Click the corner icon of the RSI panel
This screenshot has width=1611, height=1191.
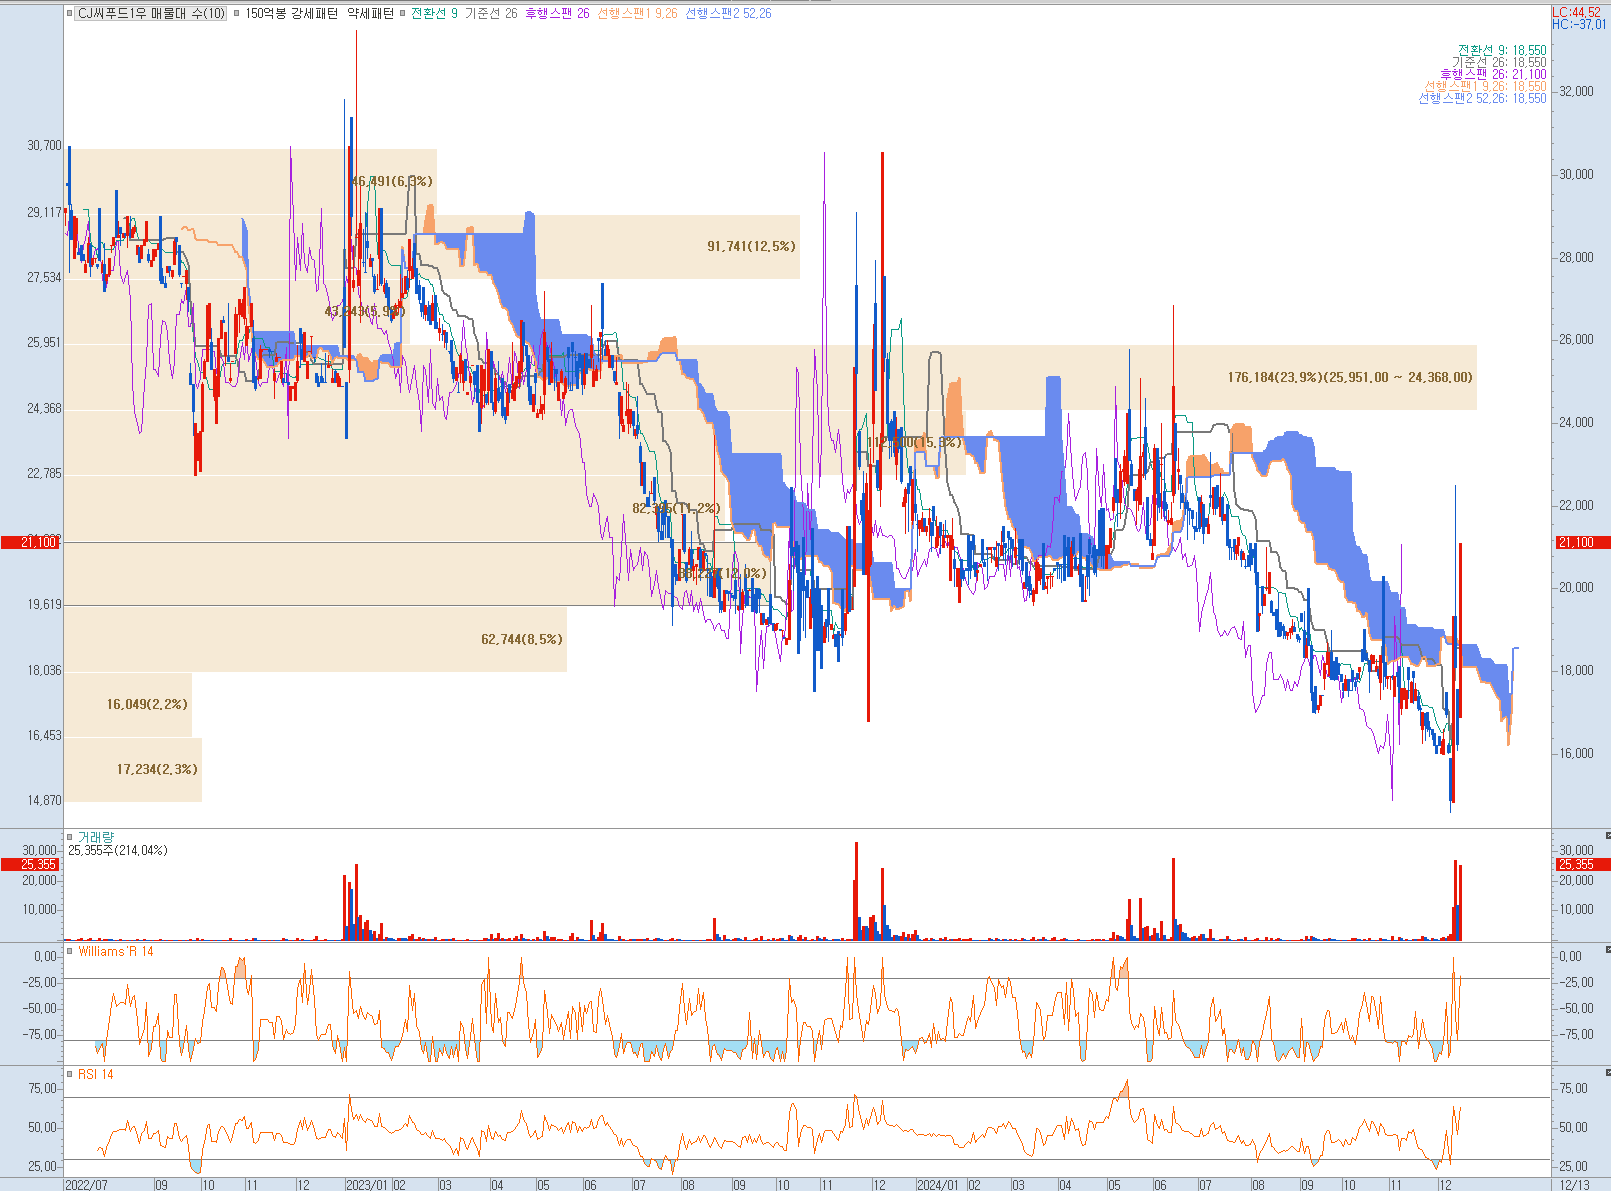coord(1607,1072)
